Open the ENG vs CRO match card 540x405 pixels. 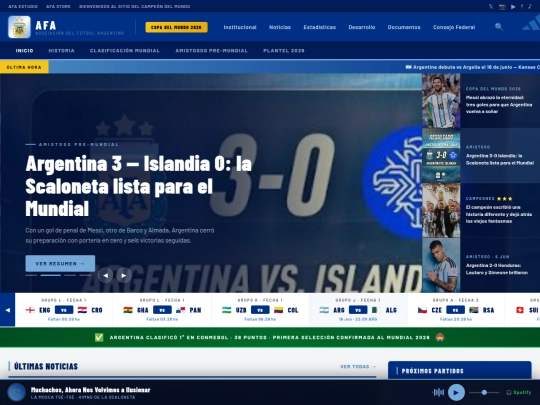pyautogui.click(x=64, y=310)
